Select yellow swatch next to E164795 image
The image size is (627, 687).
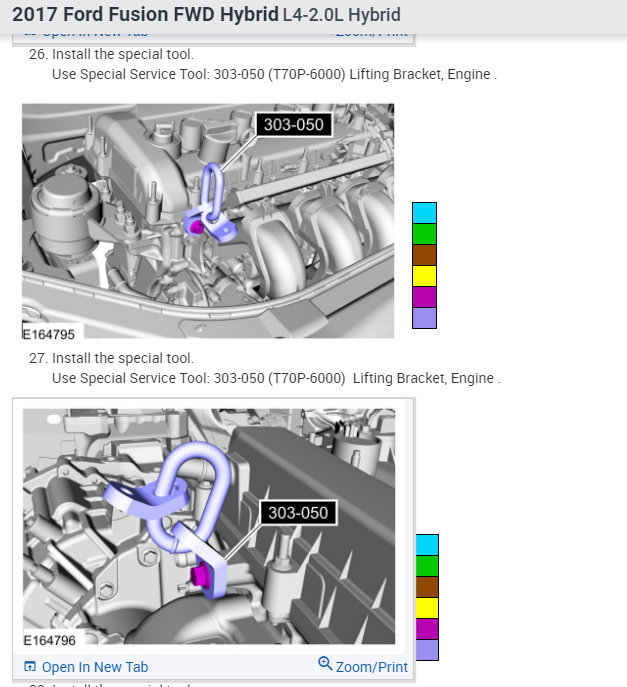pos(424,276)
